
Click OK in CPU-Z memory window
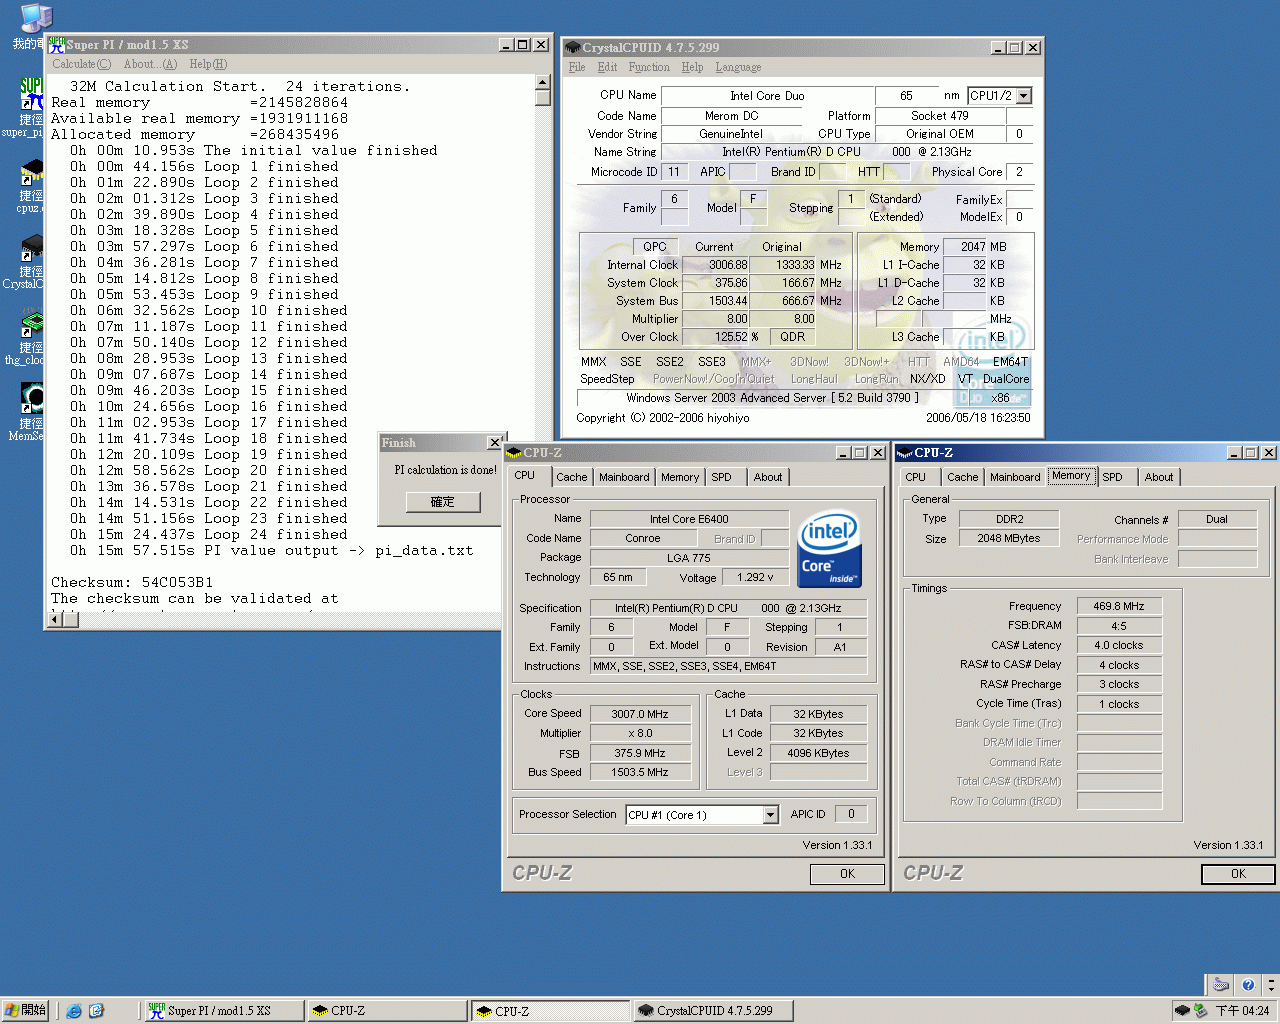tap(1238, 874)
